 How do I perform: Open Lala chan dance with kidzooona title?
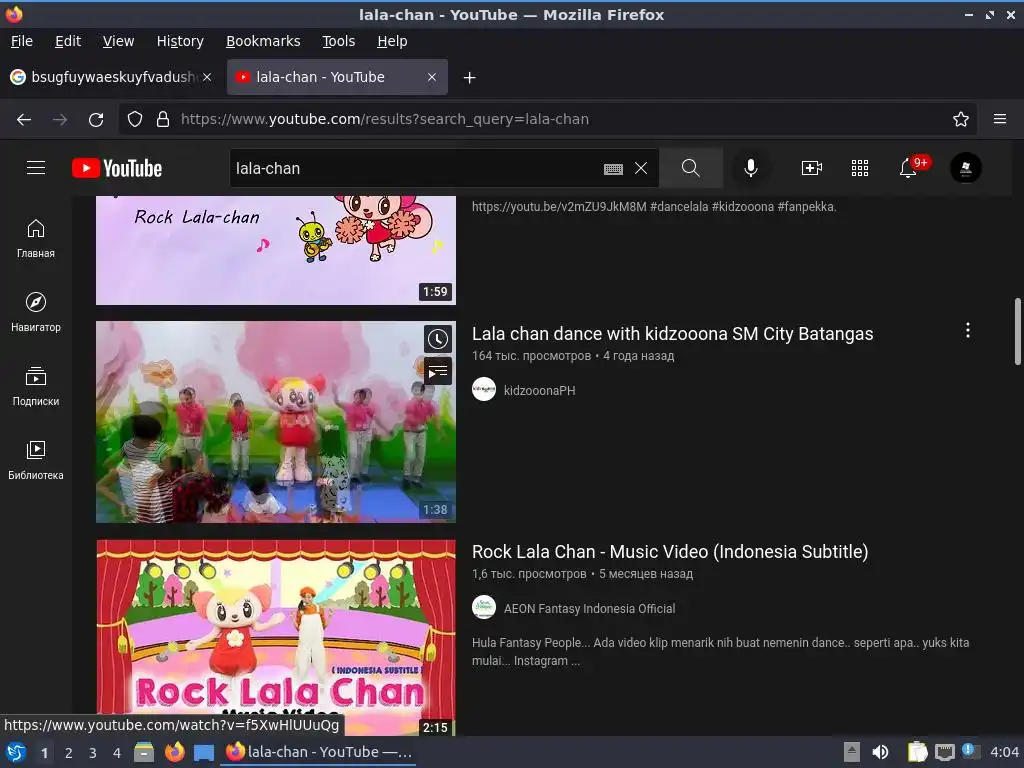672,334
